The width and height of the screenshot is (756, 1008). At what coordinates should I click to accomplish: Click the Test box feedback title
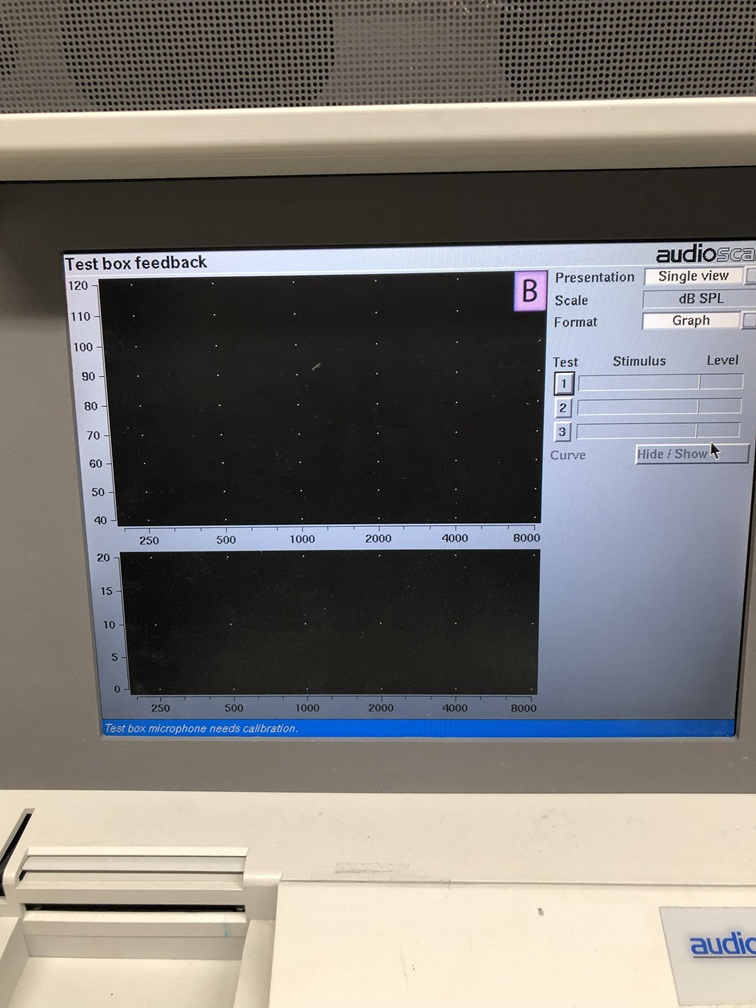136,263
